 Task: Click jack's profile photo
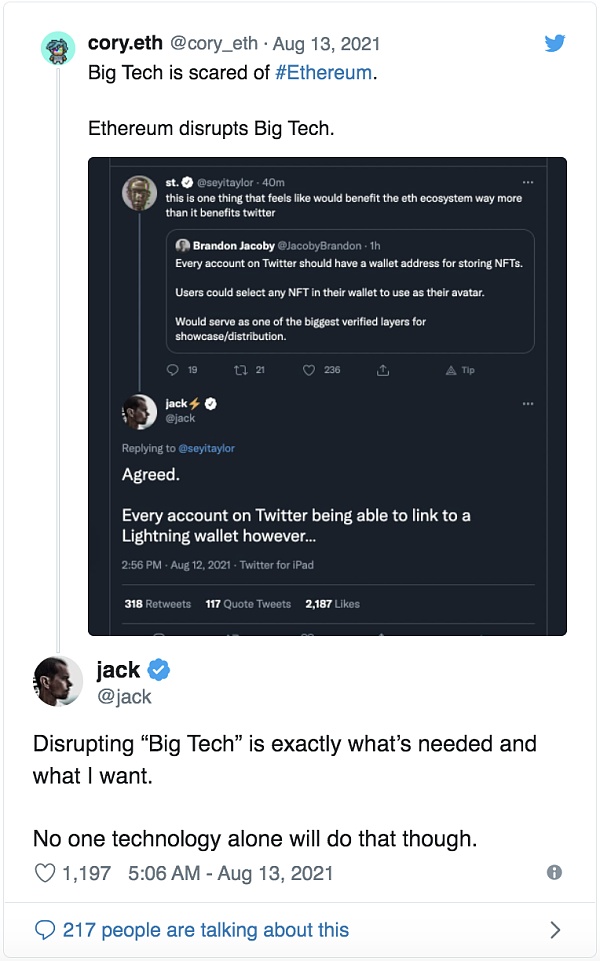(58, 680)
